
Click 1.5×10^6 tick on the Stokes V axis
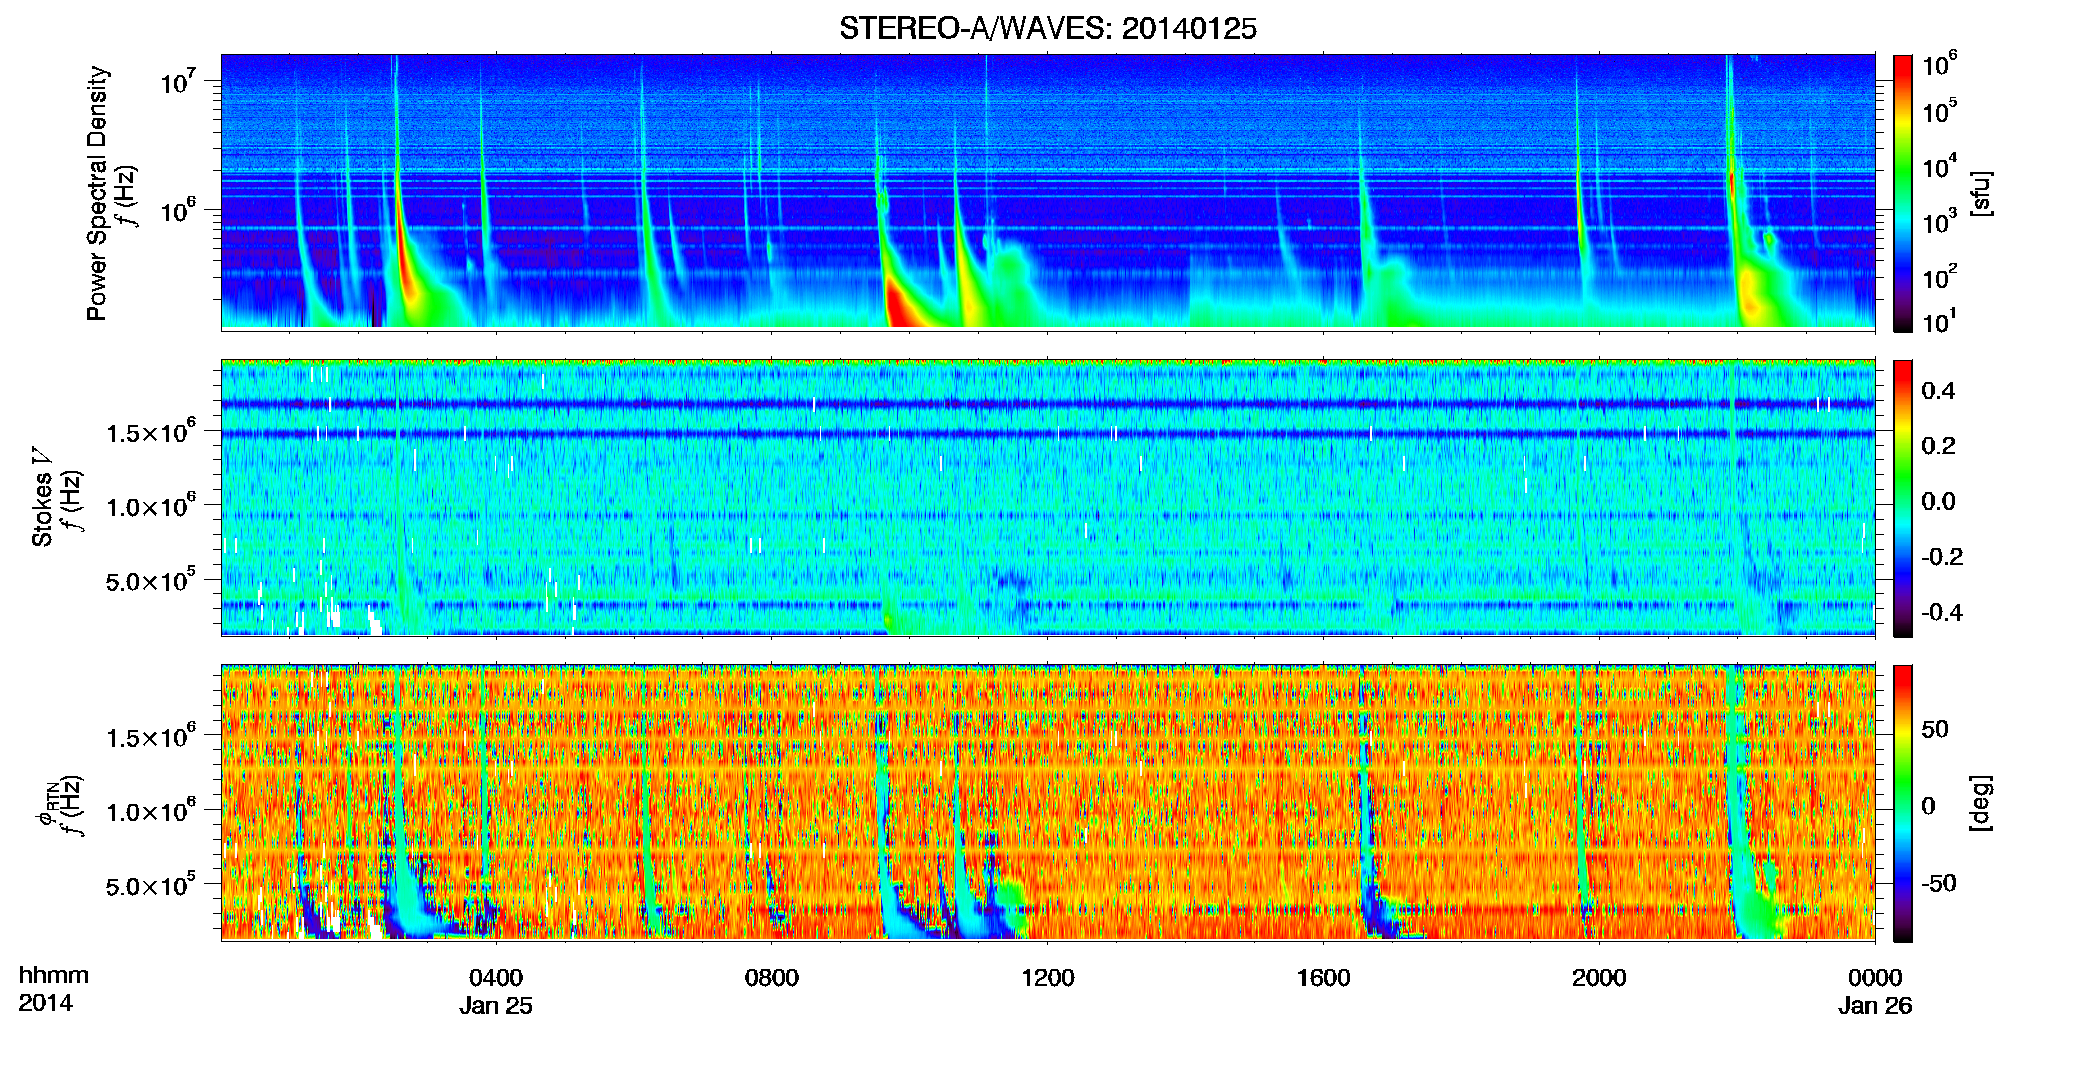151,431
